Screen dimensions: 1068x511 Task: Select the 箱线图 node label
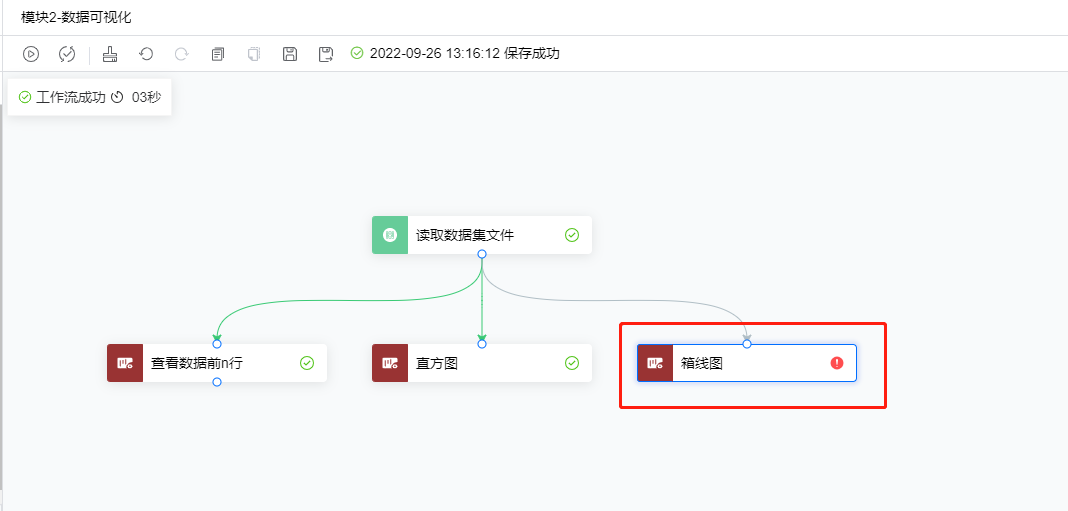click(702, 364)
